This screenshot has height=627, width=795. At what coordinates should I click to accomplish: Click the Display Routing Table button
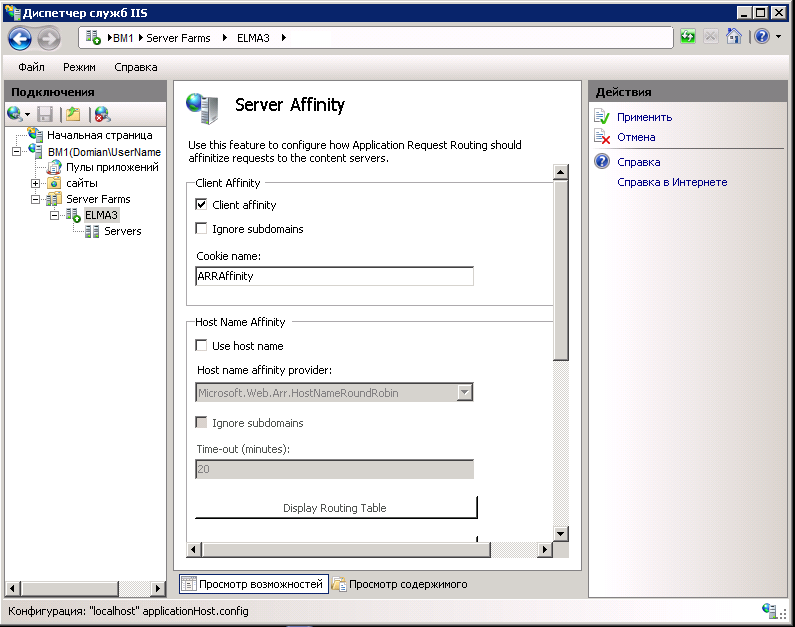pyautogui.click(x=335, y=508)
